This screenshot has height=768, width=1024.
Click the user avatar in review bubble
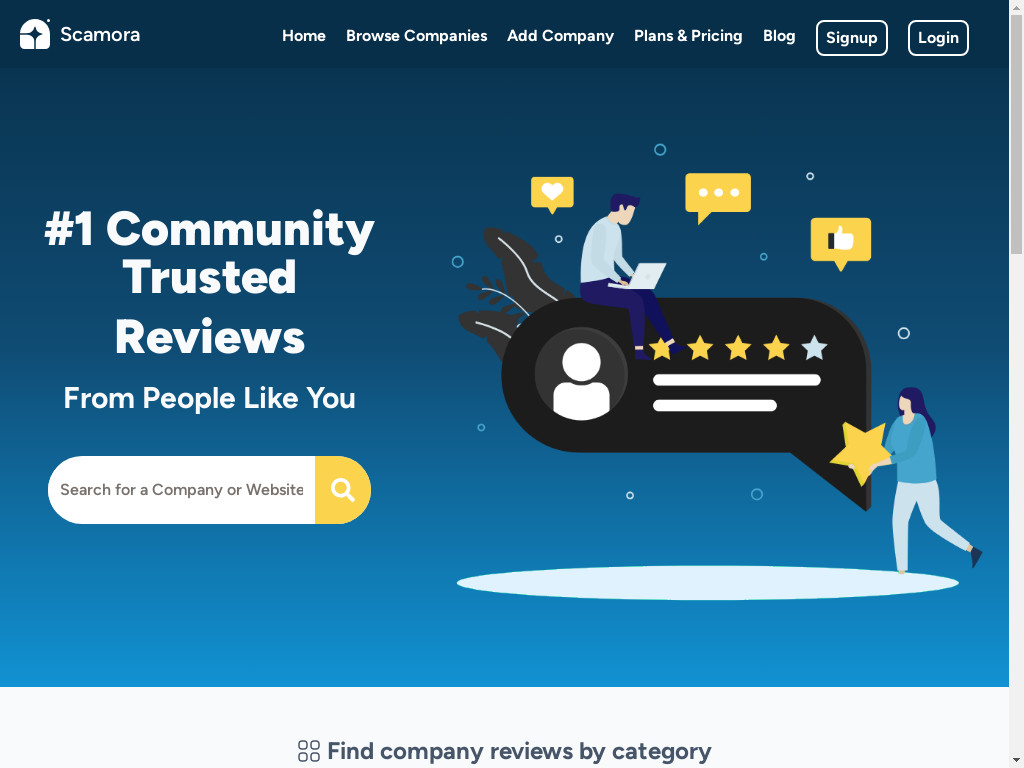pyautogui.click(x=581, y=376)
